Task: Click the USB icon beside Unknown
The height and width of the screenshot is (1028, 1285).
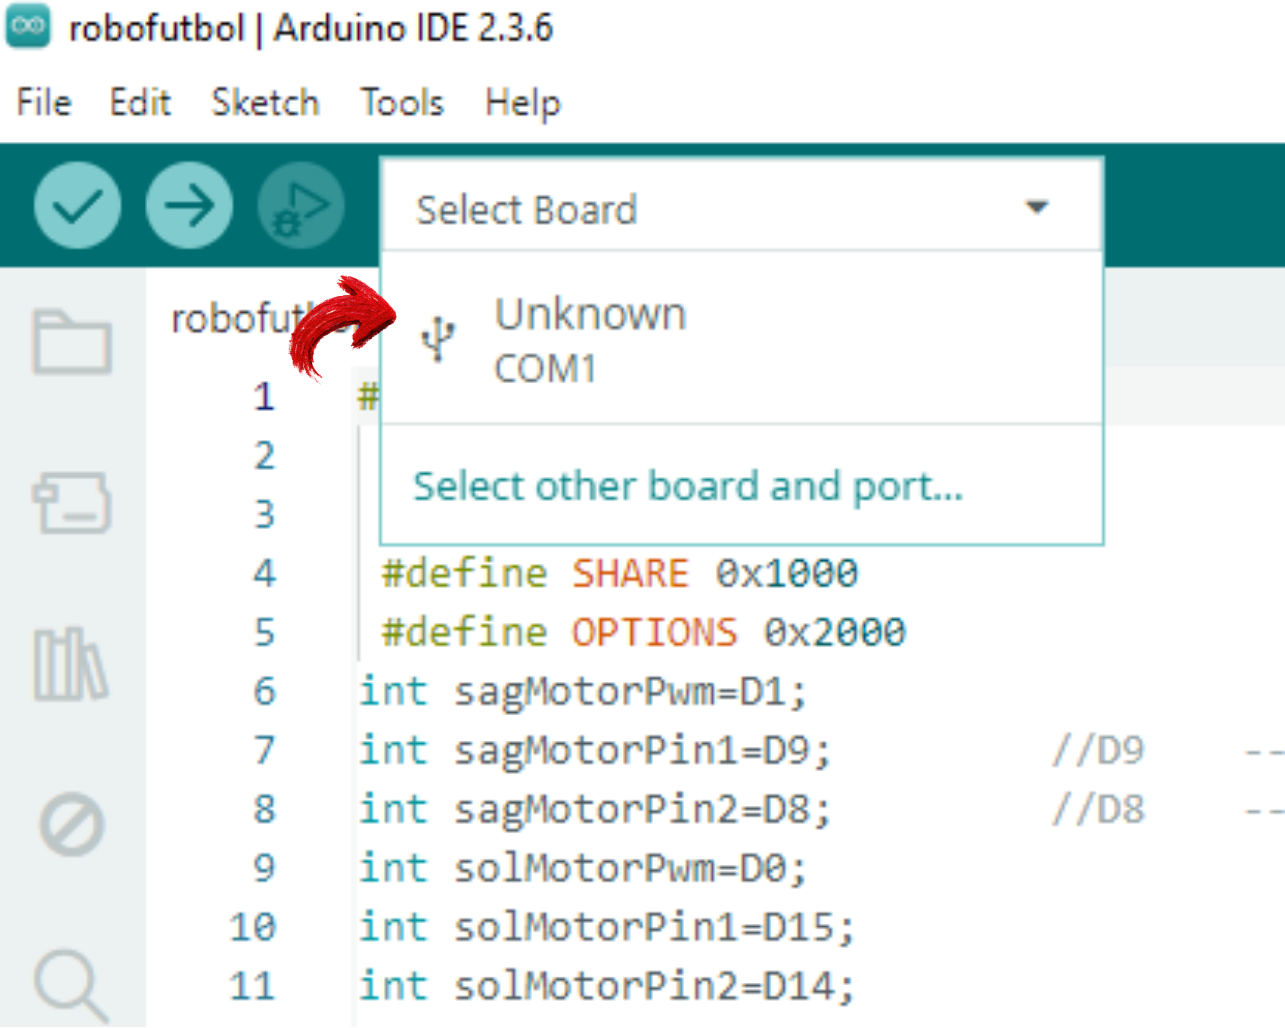Action: pos(438,340)
